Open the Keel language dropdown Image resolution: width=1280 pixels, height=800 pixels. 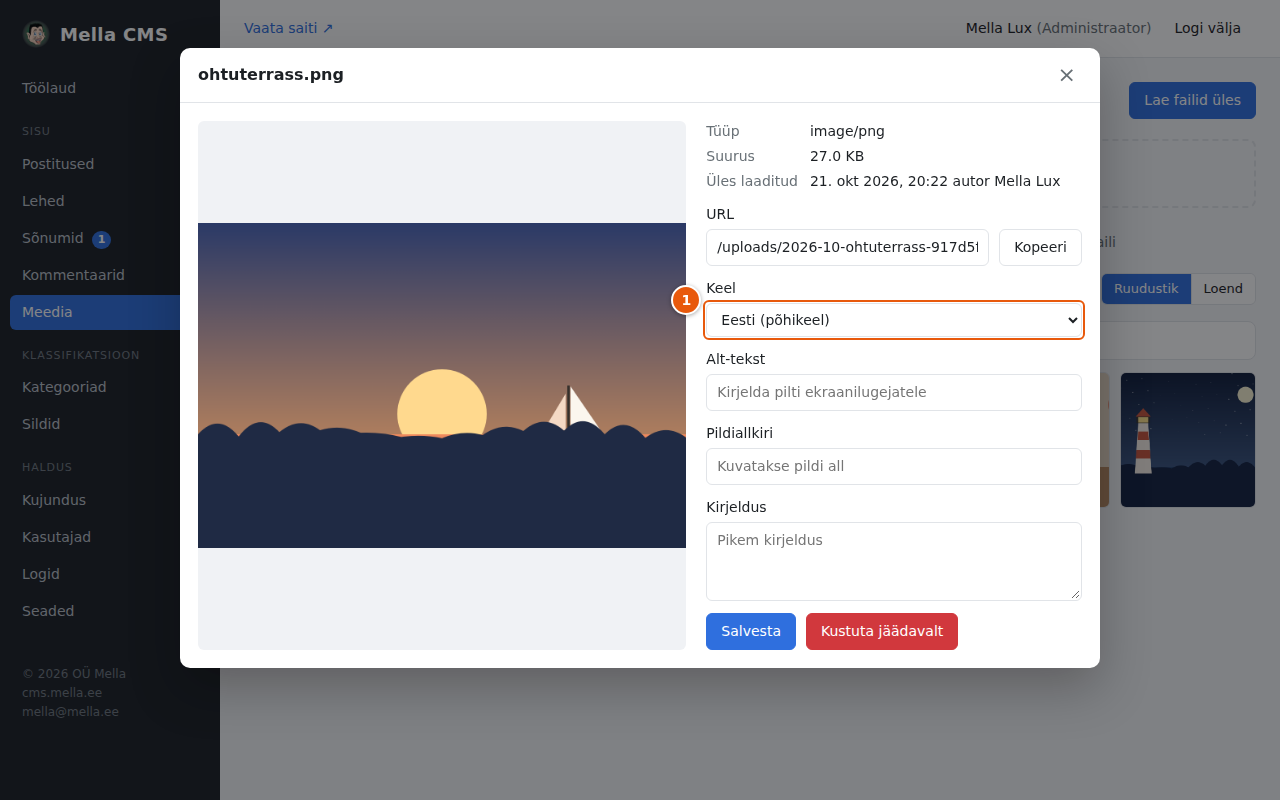coord(894,320)
